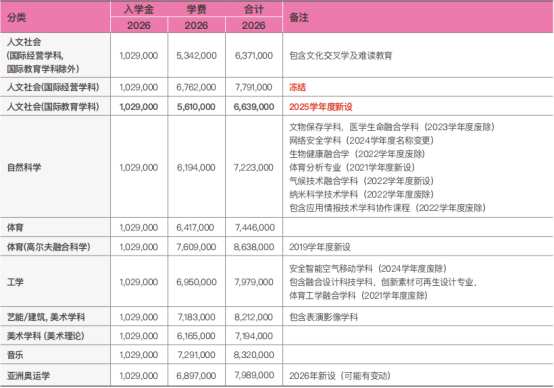Image resolution: width=554 pixels, height=388 pixels.
Task: Click the remark line starting '文物保存学科'
Action: point(392,127)
